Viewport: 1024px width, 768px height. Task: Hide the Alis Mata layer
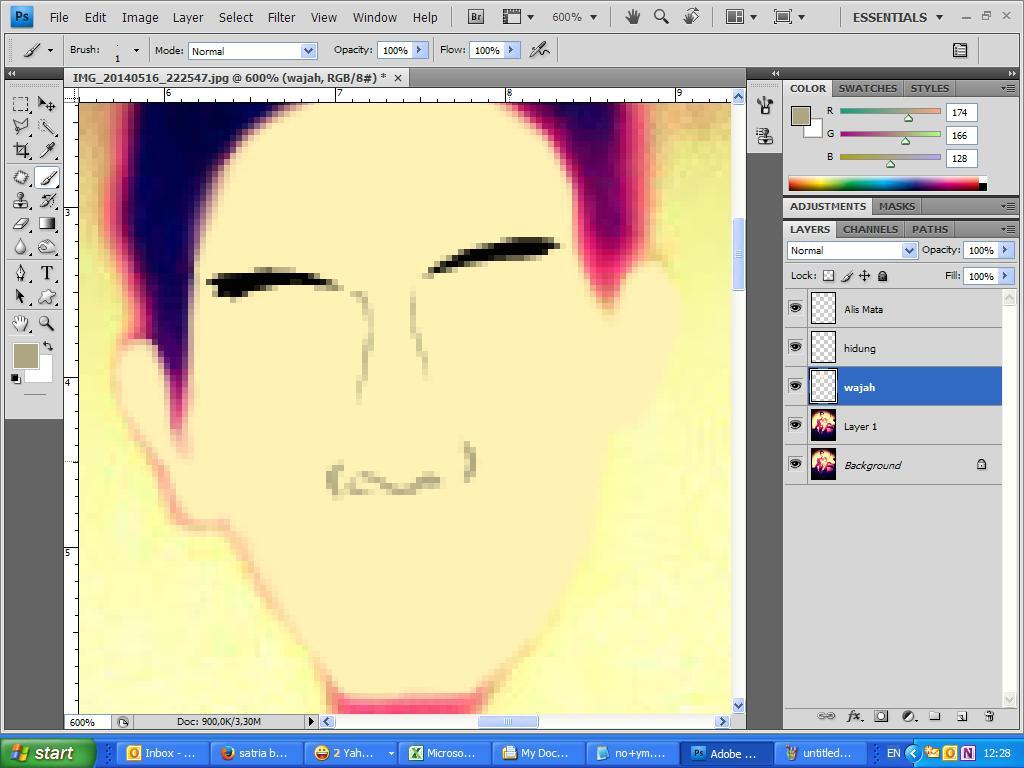795,308
